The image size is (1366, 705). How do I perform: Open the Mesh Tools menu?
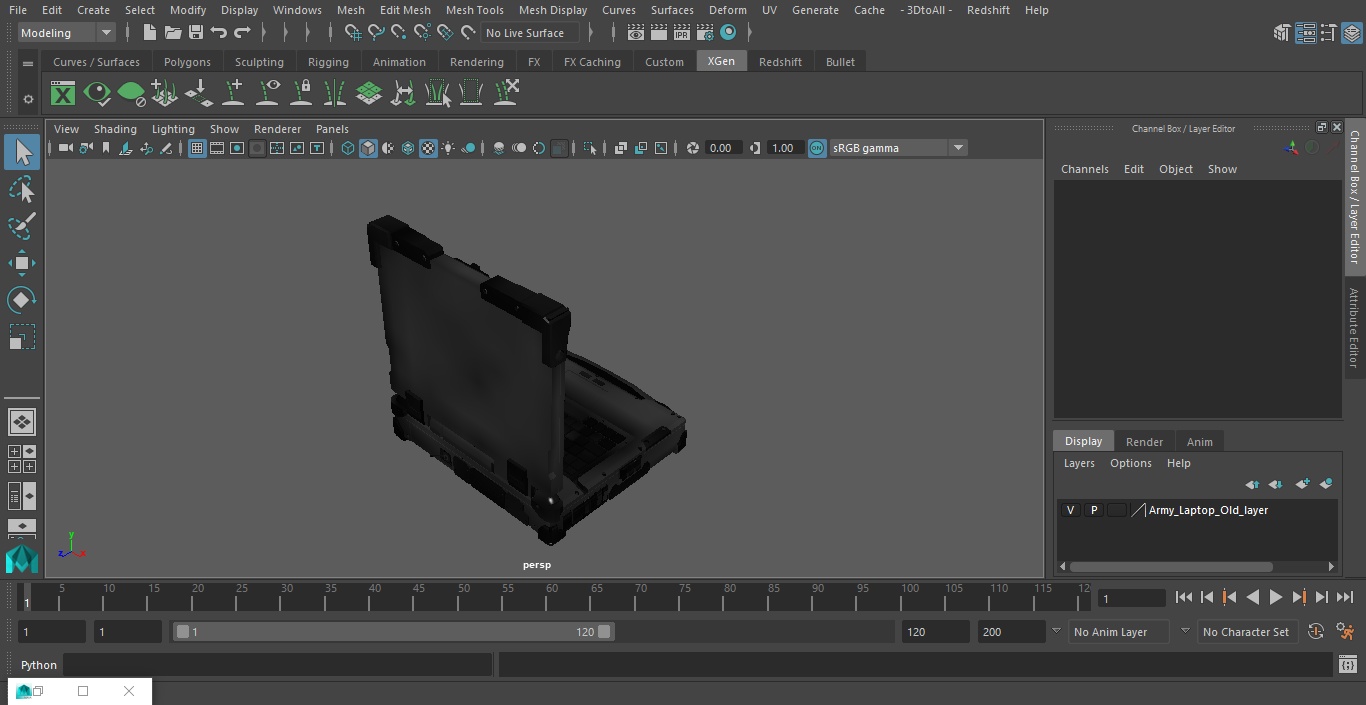[x=474, y=10]
